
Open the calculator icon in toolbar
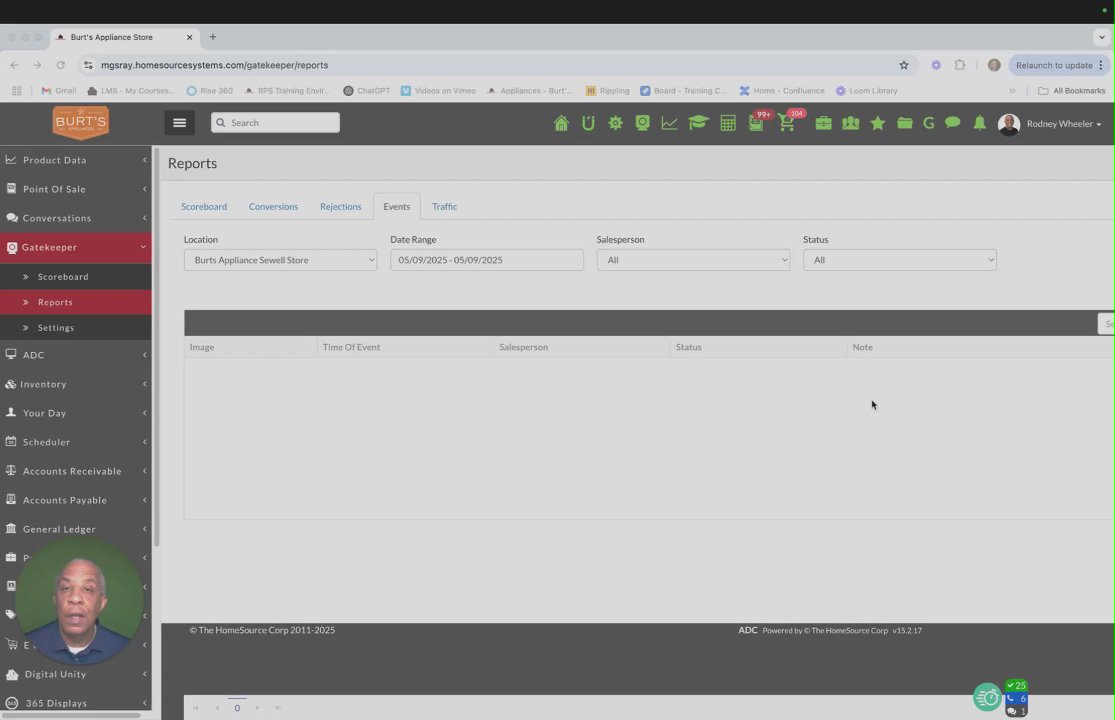(x=727, y=123)
